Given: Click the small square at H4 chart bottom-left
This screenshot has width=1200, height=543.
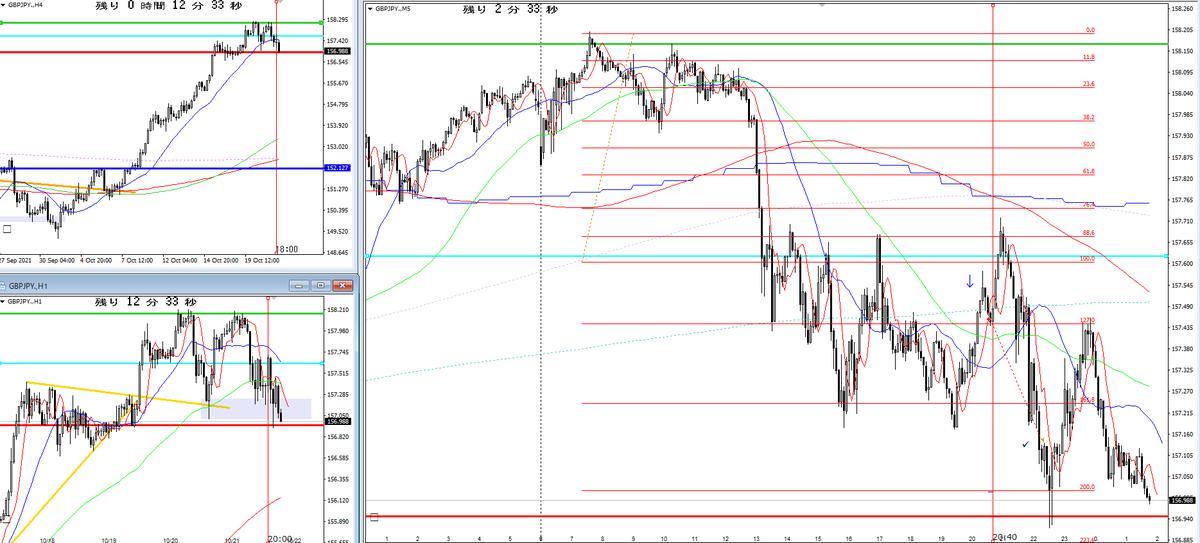Looking at the screenshot, I should 7,229.
